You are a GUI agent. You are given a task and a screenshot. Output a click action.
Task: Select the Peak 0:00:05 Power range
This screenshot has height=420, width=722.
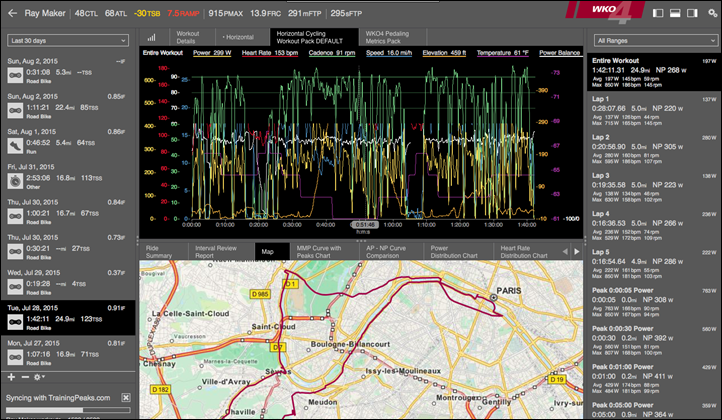(654, 302)
